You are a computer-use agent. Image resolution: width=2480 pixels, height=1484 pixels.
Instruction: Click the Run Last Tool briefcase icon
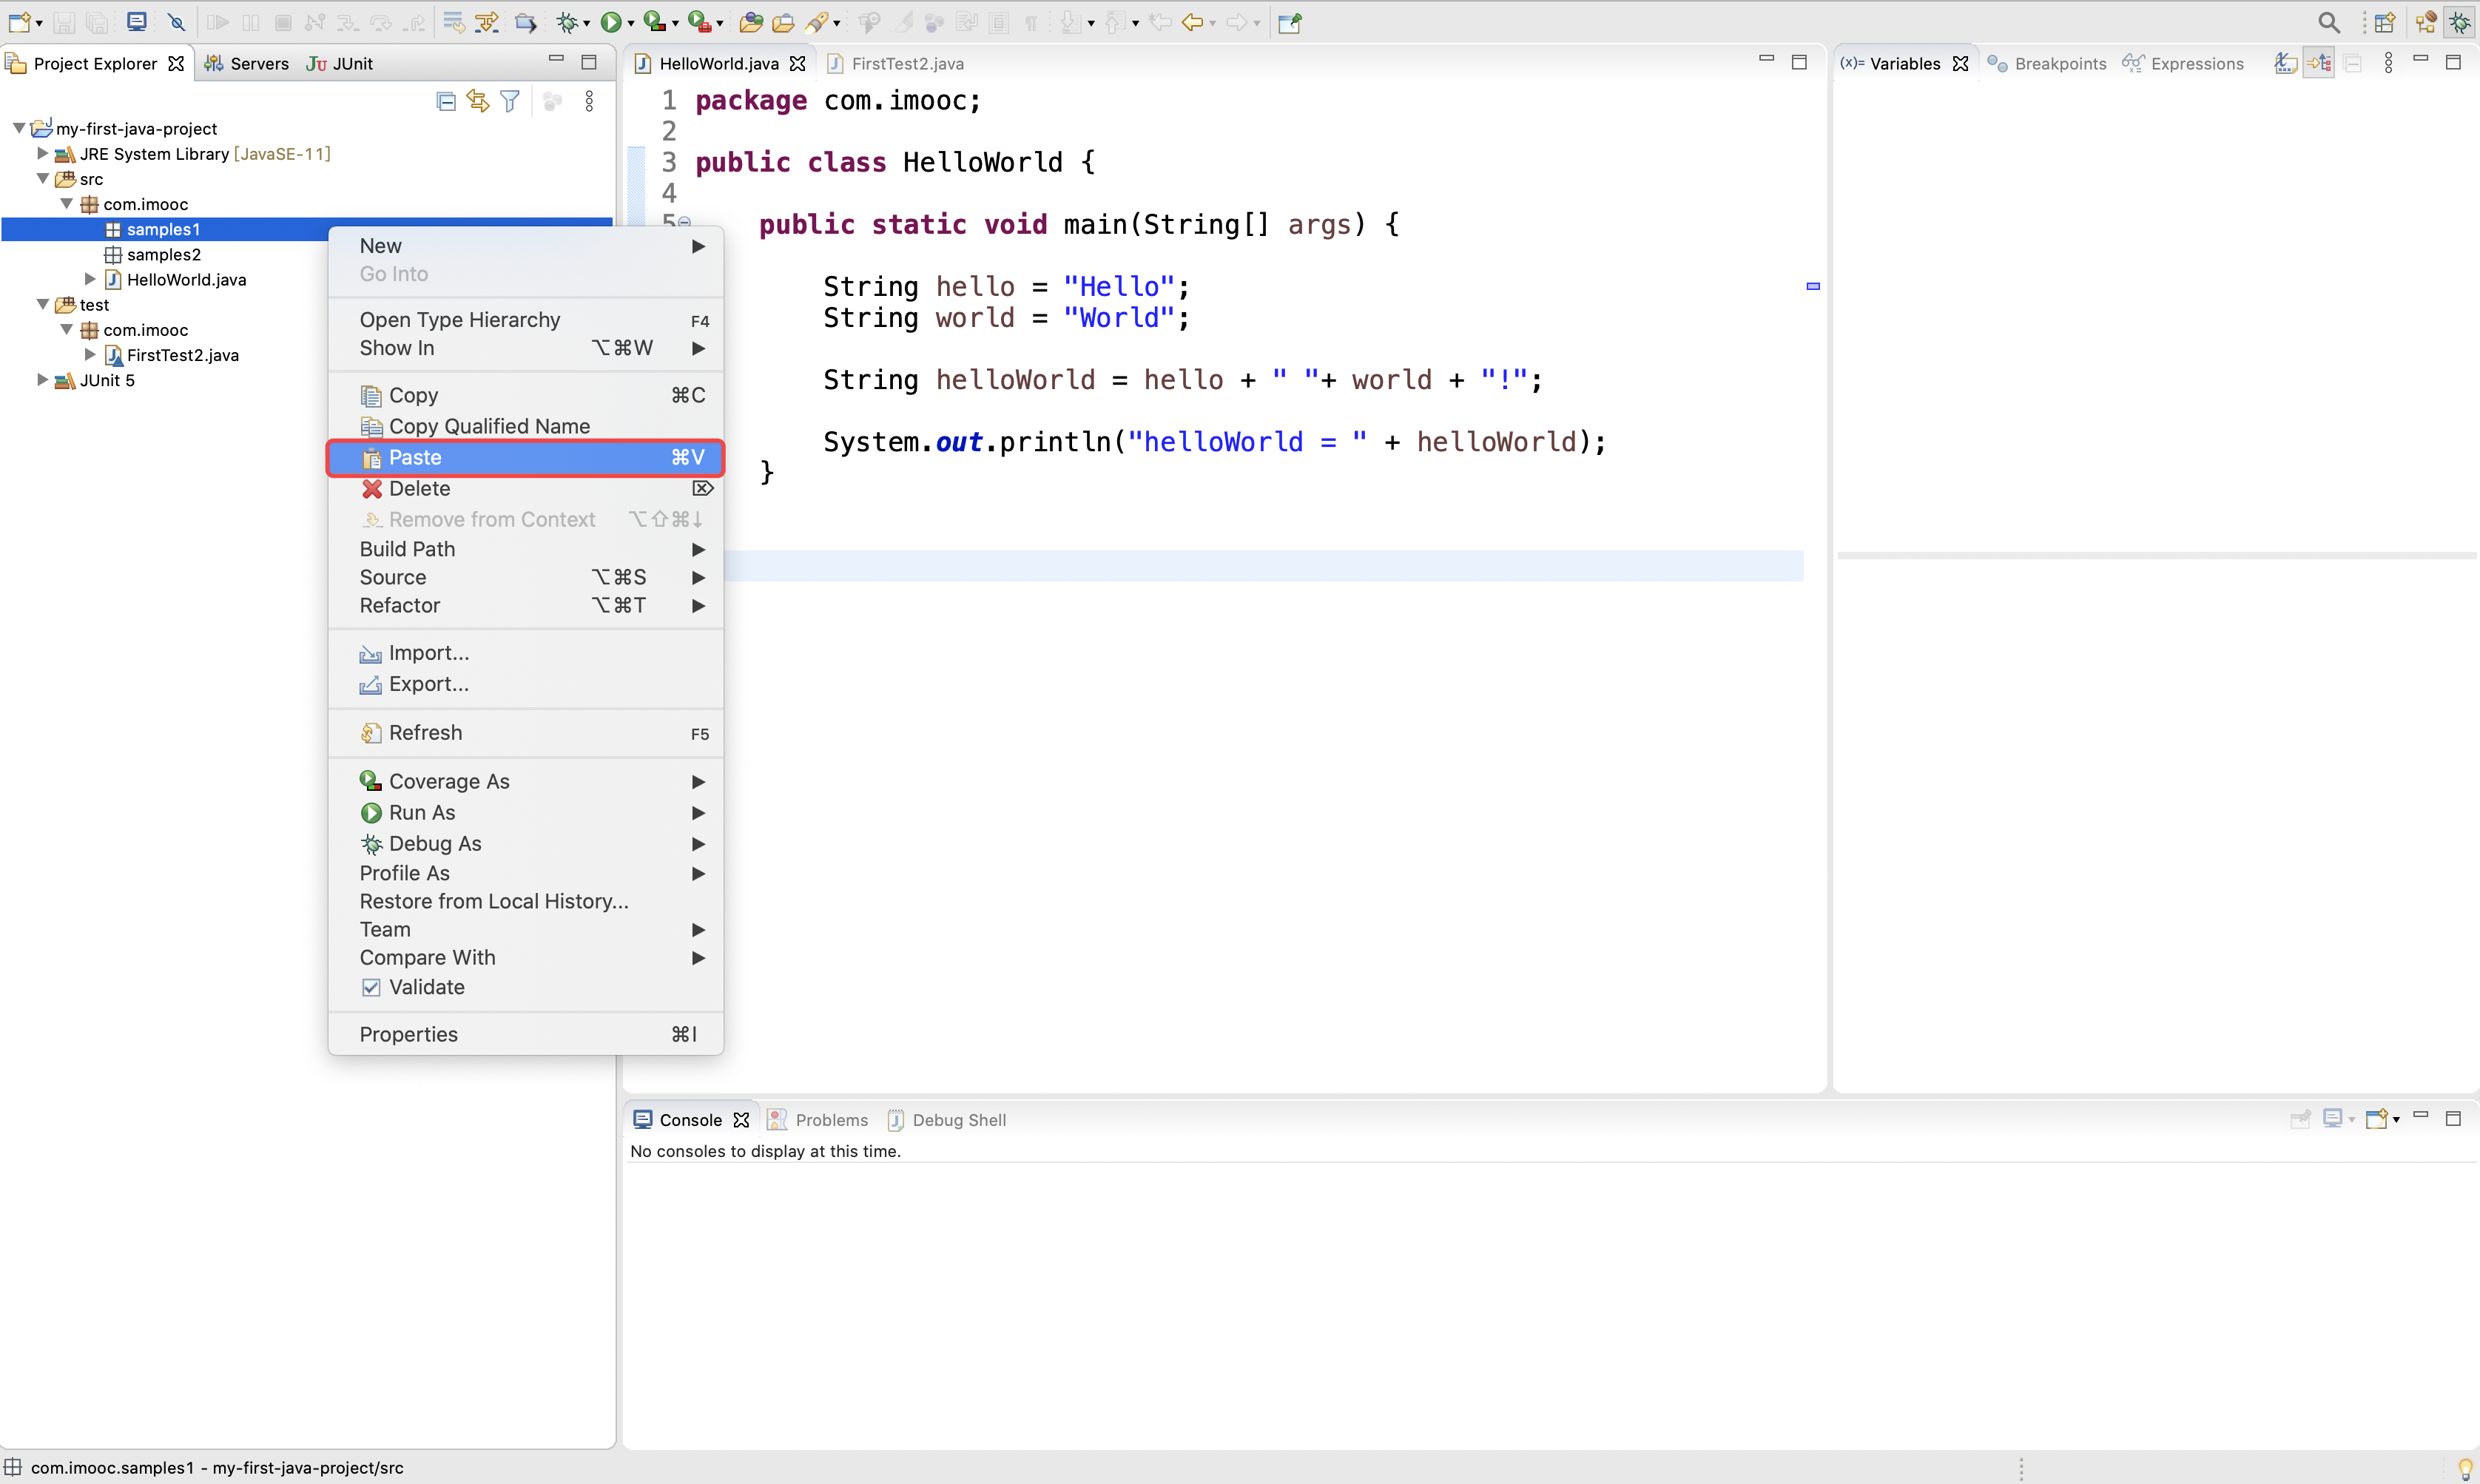point(699,22)
